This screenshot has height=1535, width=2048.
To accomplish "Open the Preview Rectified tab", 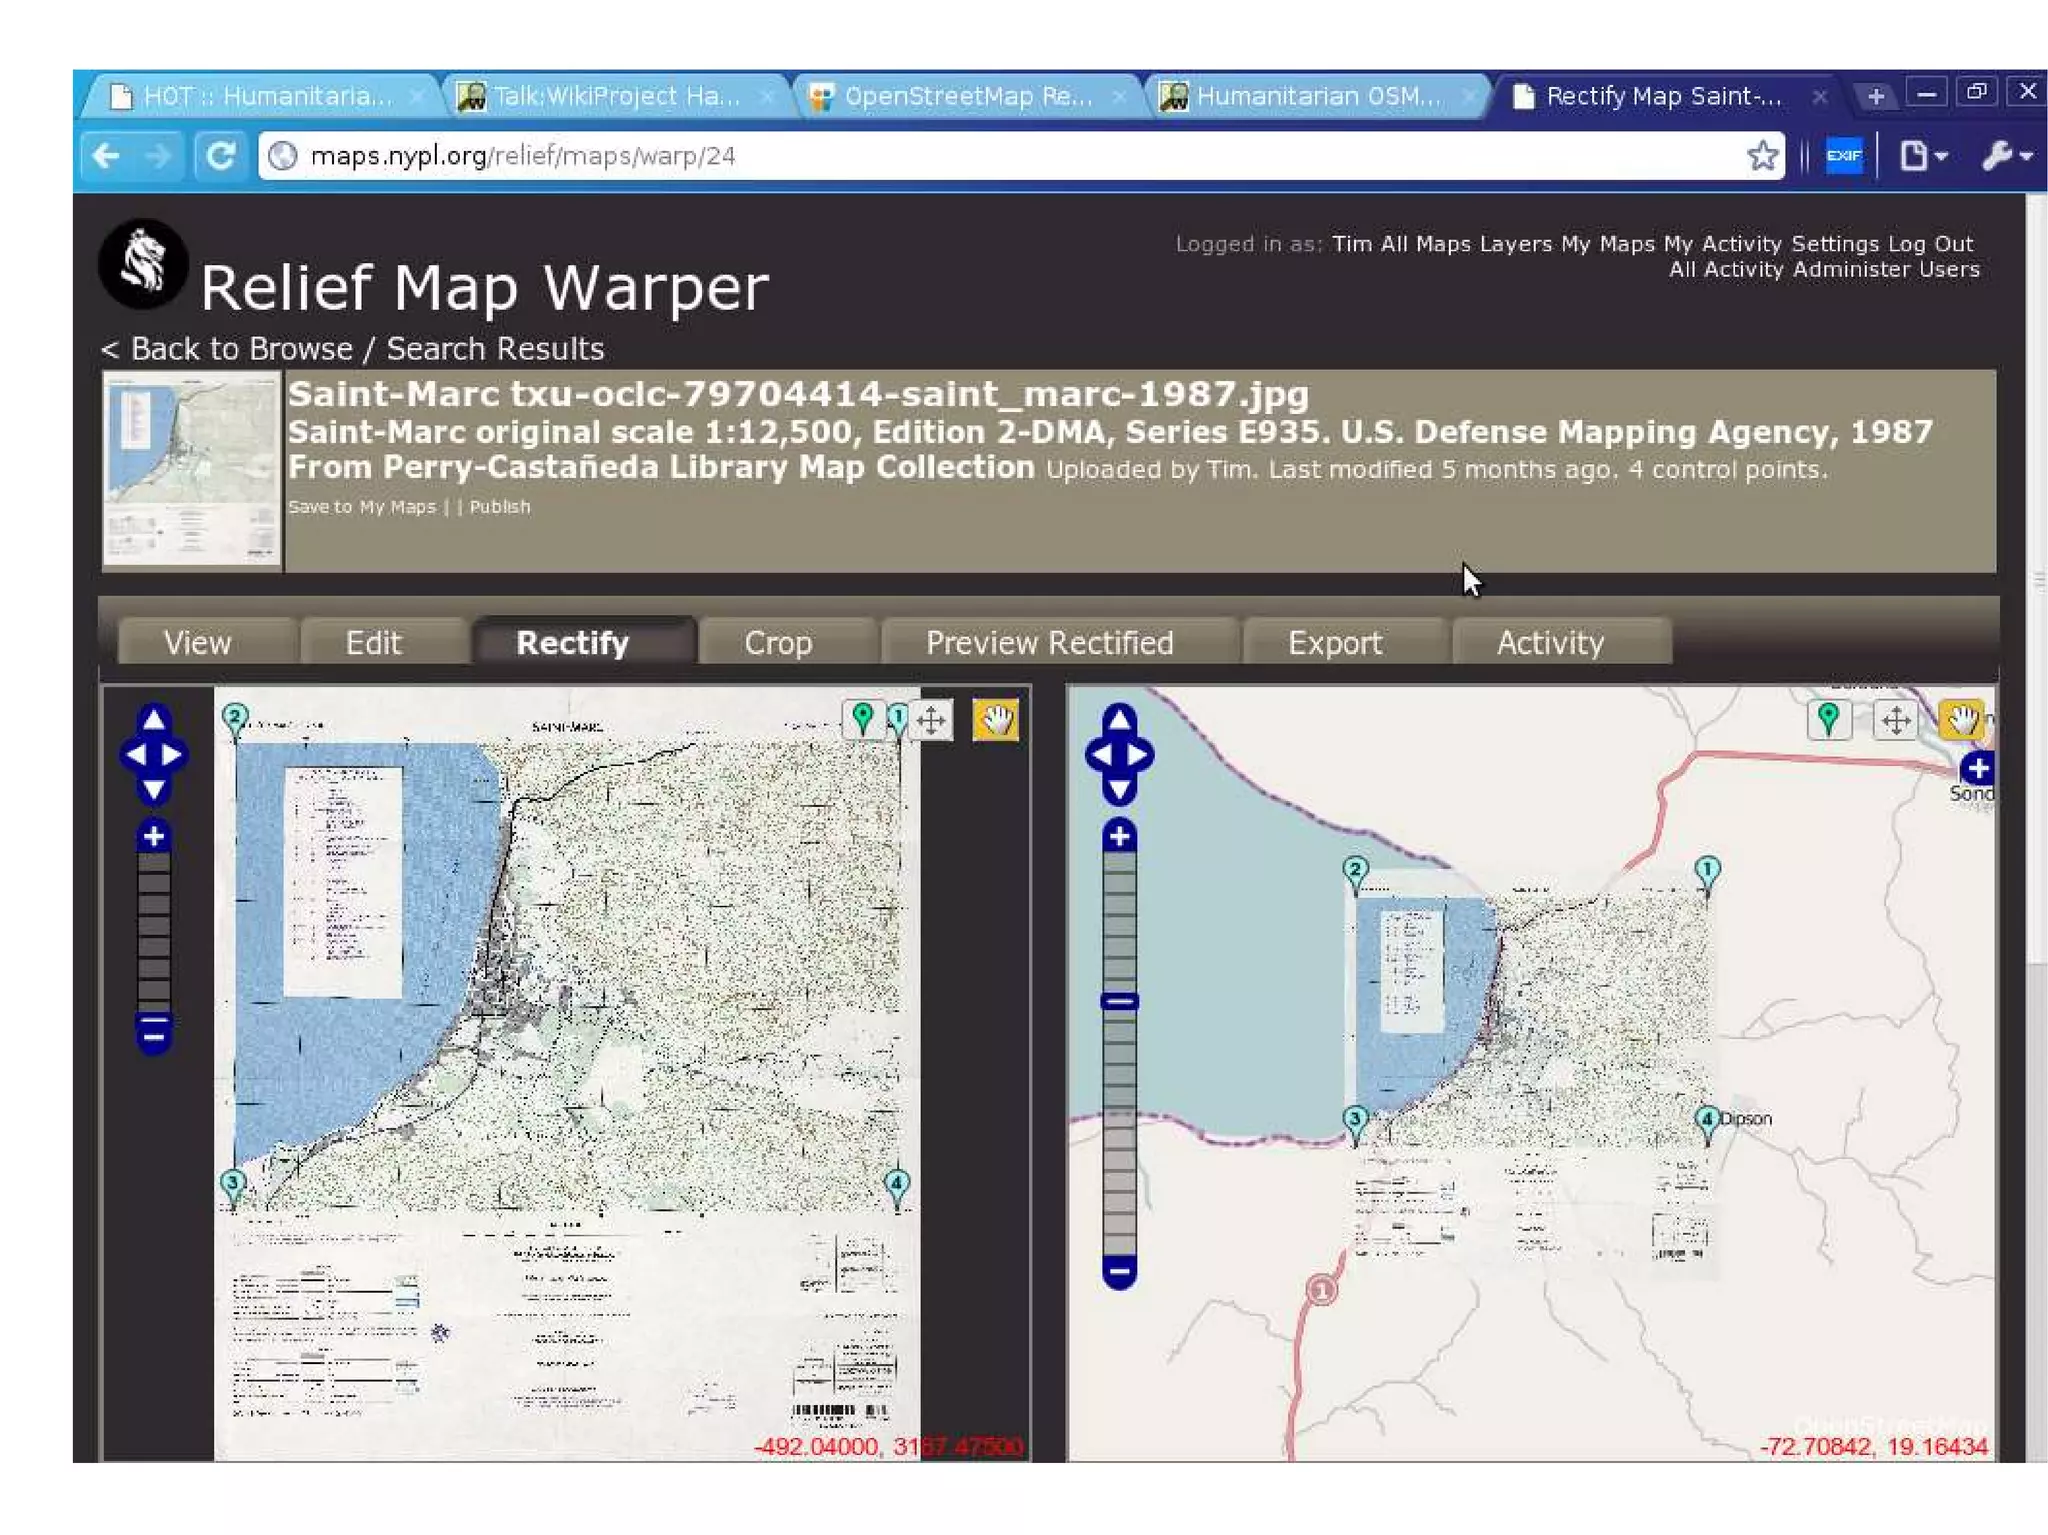I will pos(1049,643).
